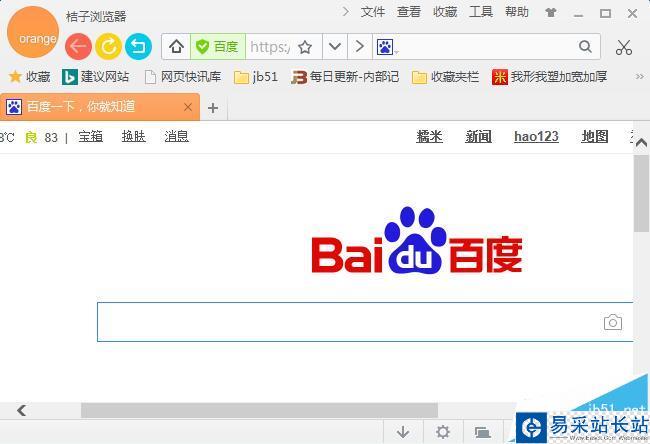
Task: Click the horizontal scrollbar left arrow
Action: 22,410
